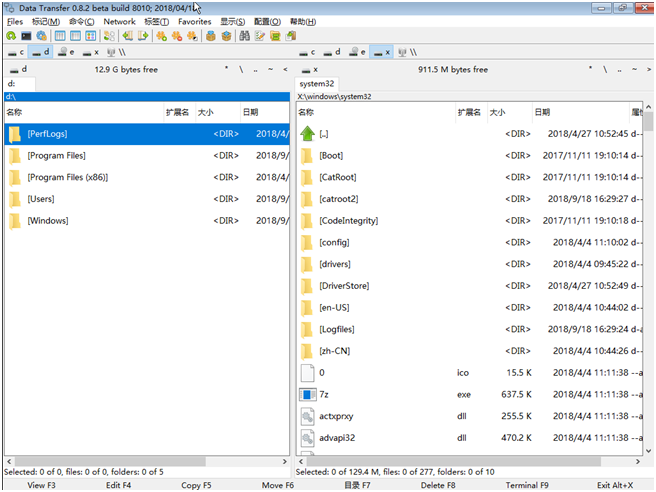Viewport: 656px width, 492px height.
Task: Switch left panel to drive c
Action: coord(16,52)
